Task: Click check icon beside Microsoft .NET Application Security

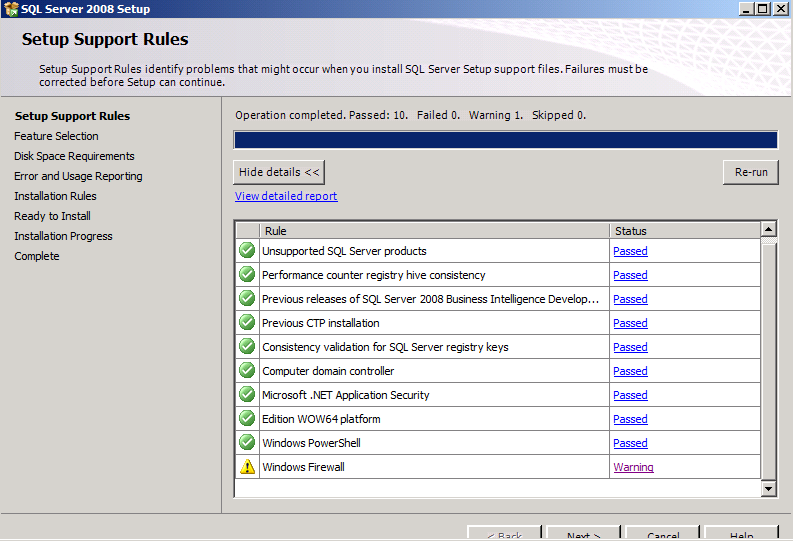Action: click(x=247, y=395)
